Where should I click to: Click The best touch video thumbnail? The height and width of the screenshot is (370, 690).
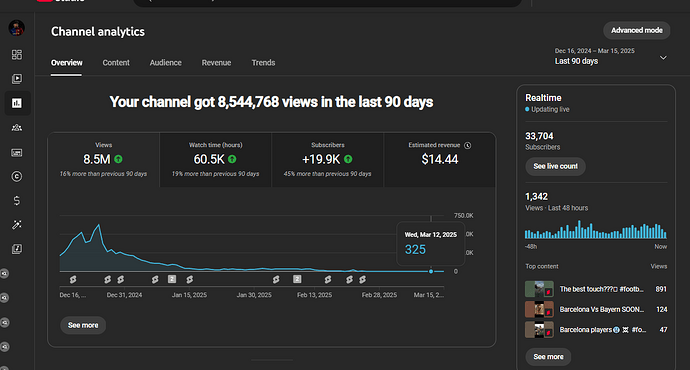[539, 289]
